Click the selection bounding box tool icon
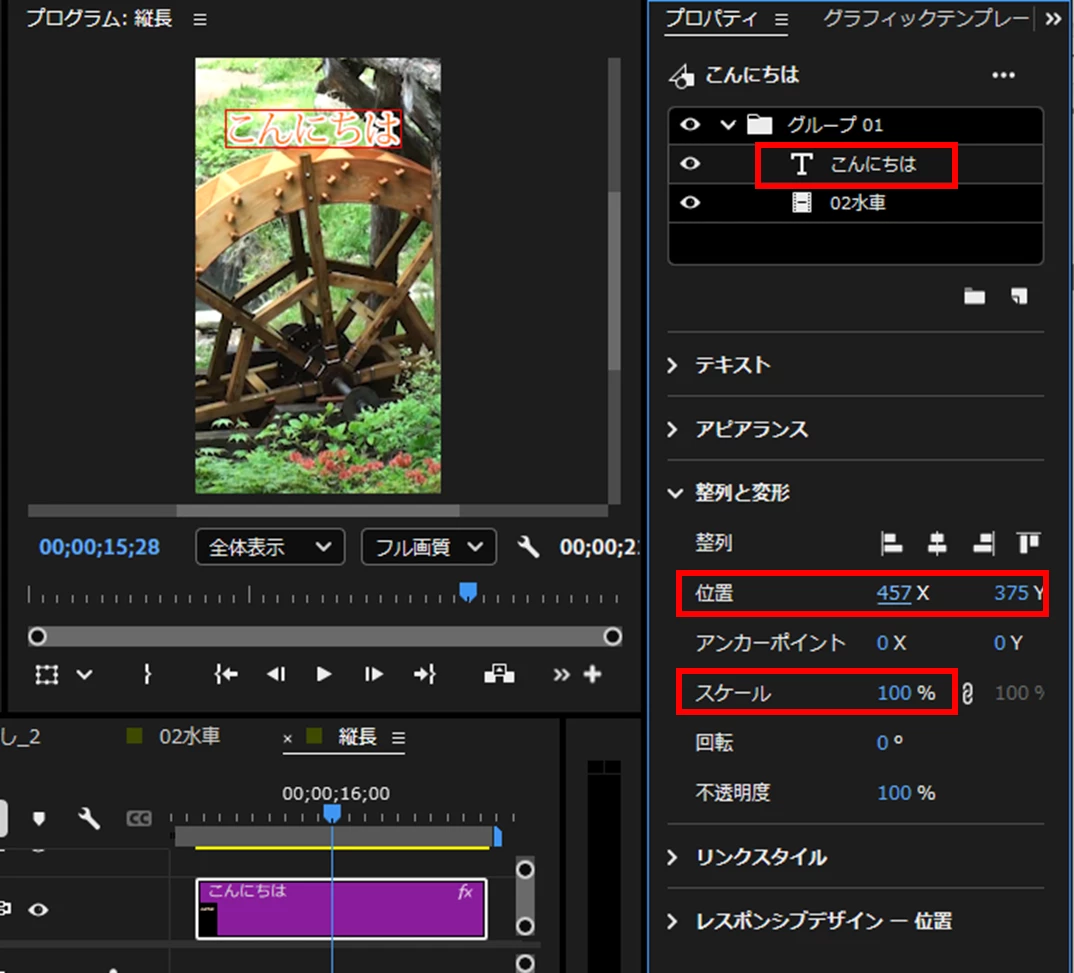Image resolution: width=1074 pixels, height=973 pixels. pos(47,675)
